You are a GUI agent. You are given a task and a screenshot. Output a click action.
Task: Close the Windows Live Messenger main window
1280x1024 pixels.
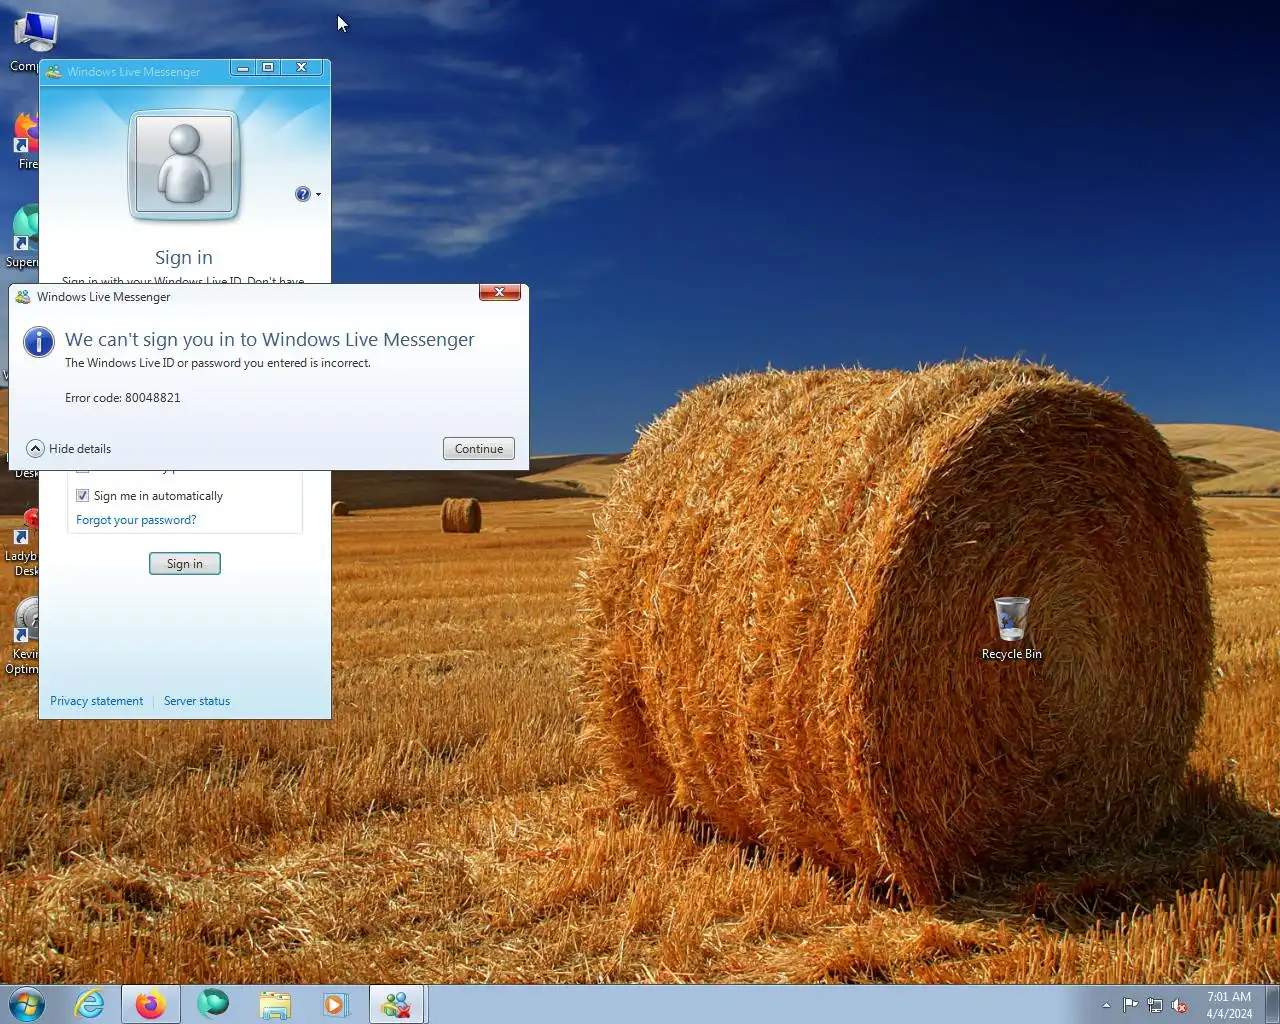(301, 68)
